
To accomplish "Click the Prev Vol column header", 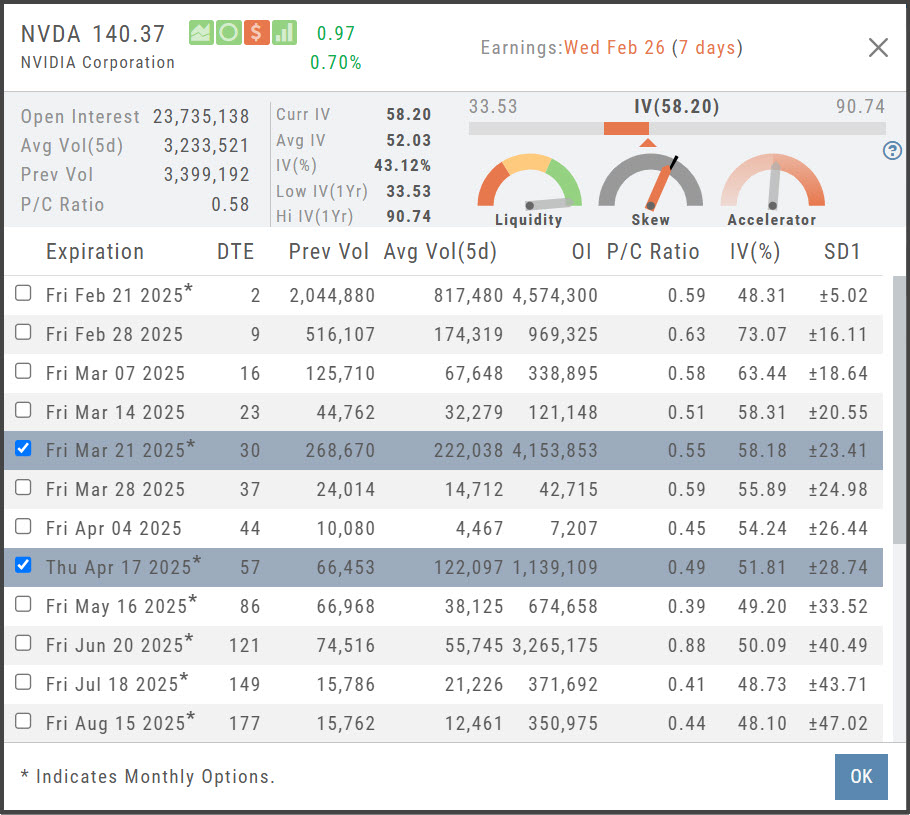I will 328,252.
